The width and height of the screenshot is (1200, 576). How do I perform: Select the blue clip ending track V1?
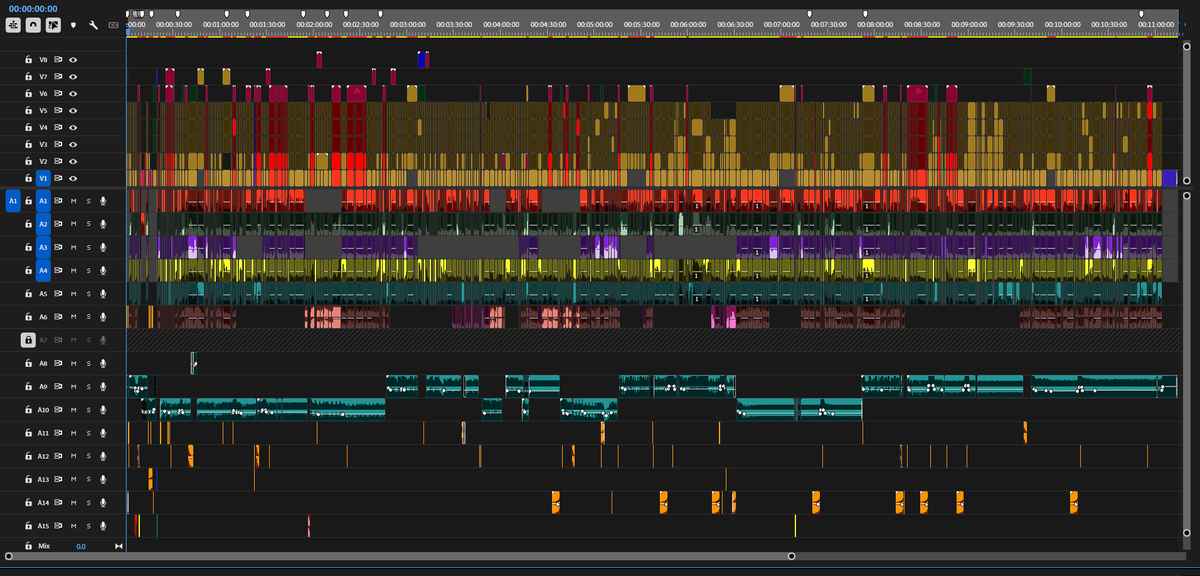pyautogui.click(x=1170, y=178)
